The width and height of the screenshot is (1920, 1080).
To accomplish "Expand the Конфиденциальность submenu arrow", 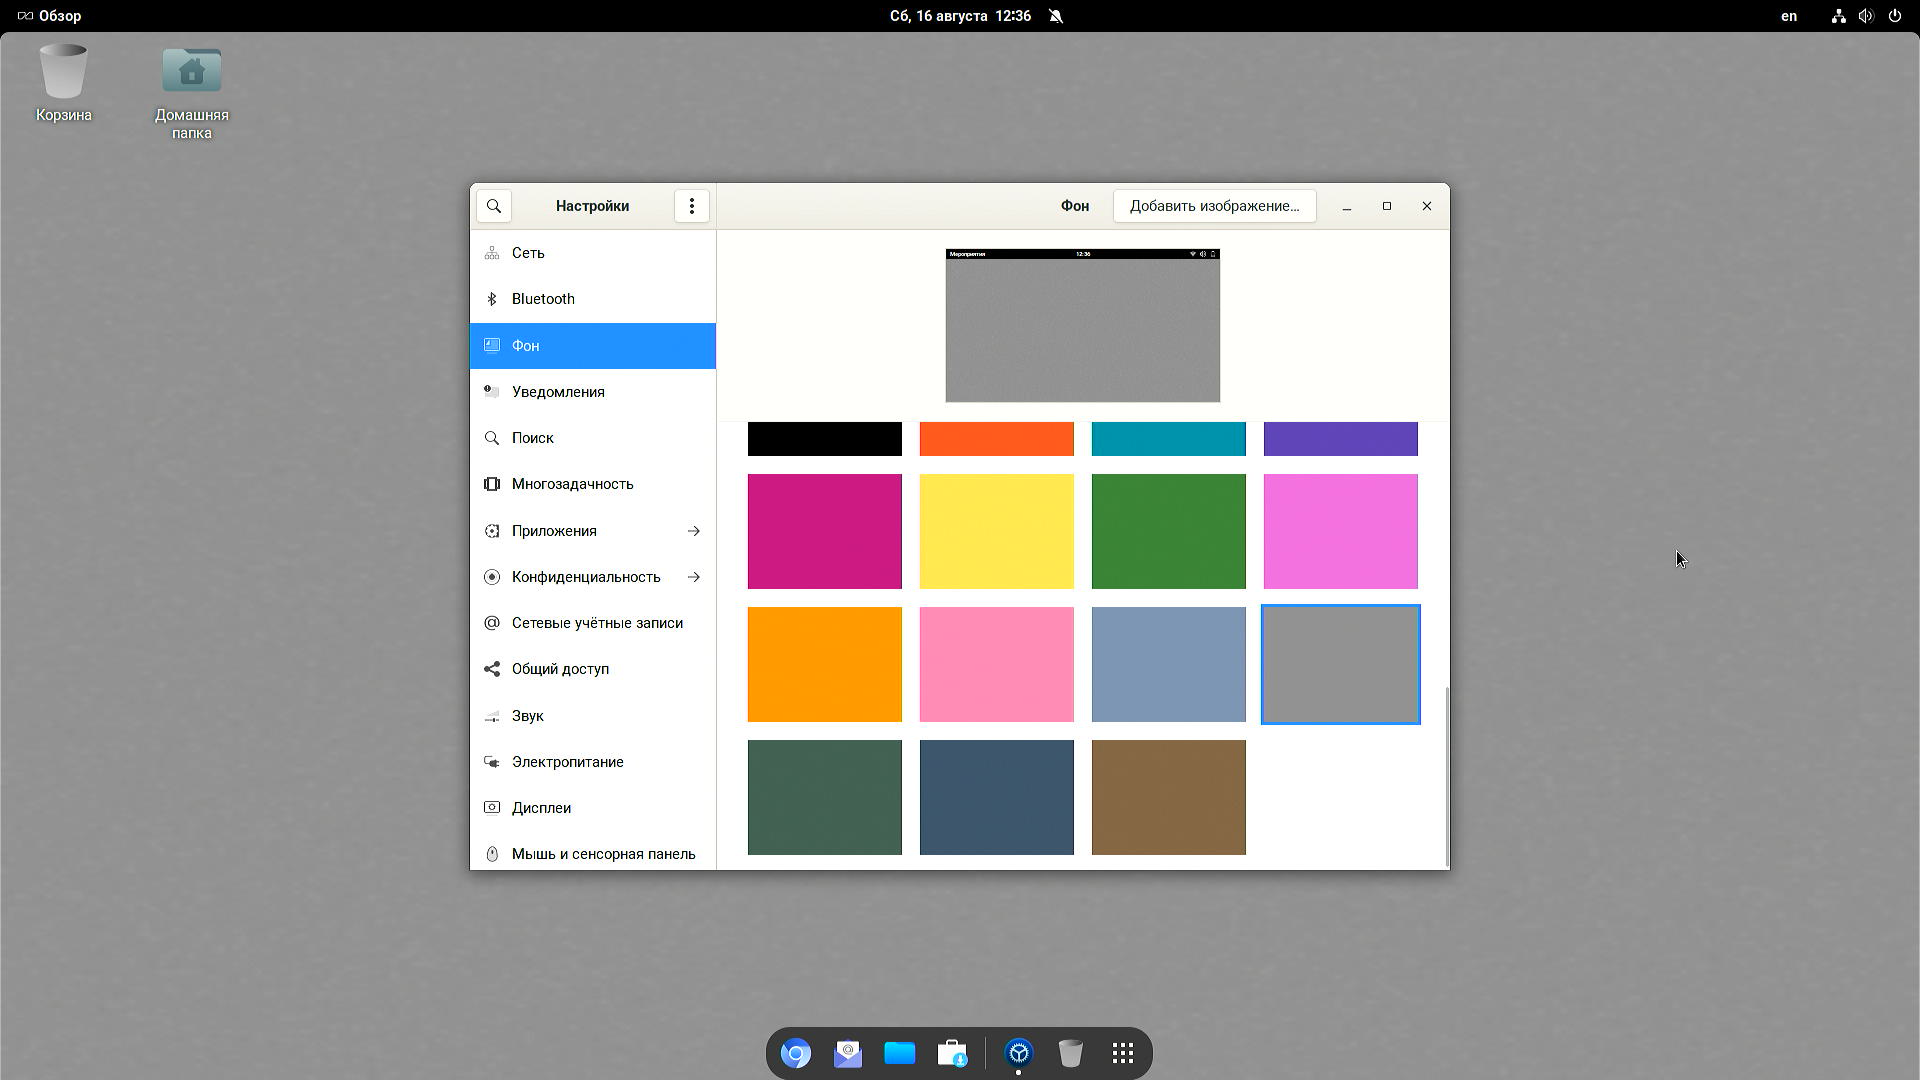I will point(693,577).
